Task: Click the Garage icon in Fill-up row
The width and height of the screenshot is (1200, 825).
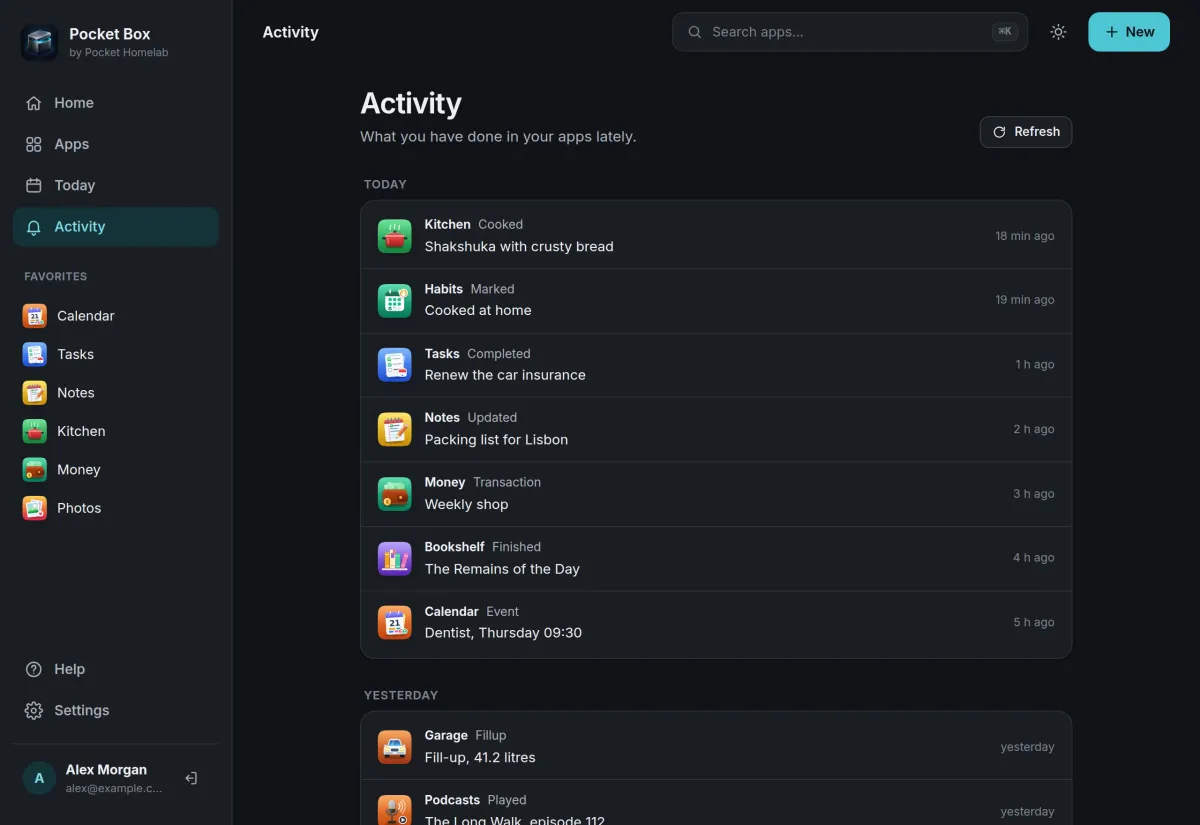Action: 394,747
